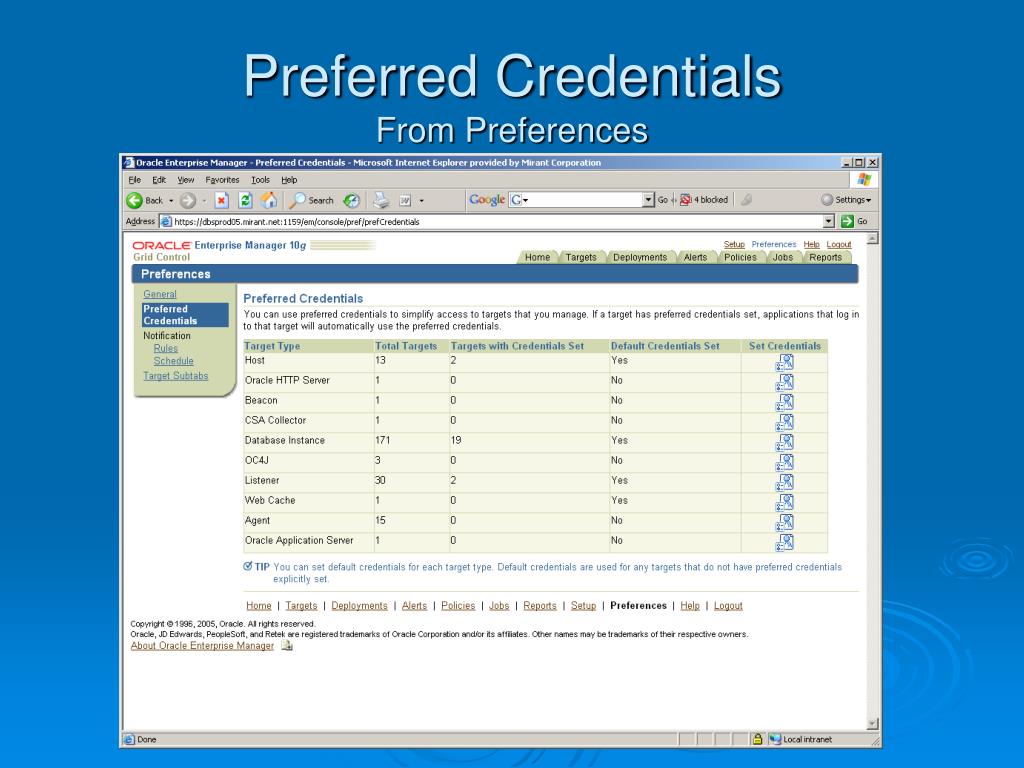Switch to the Home tab
This screenshot has width=1024, height=768.
click(x=537, y=257)
